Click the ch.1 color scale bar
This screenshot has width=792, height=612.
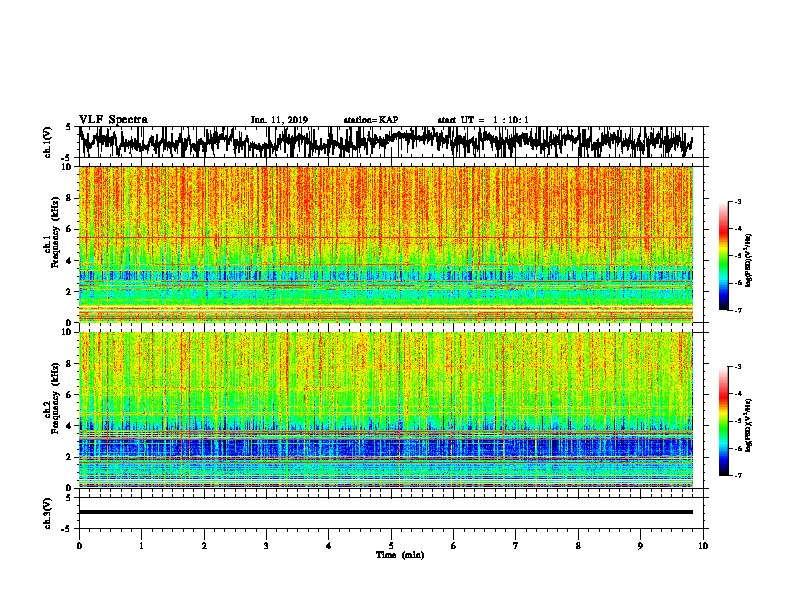[723, 256]
